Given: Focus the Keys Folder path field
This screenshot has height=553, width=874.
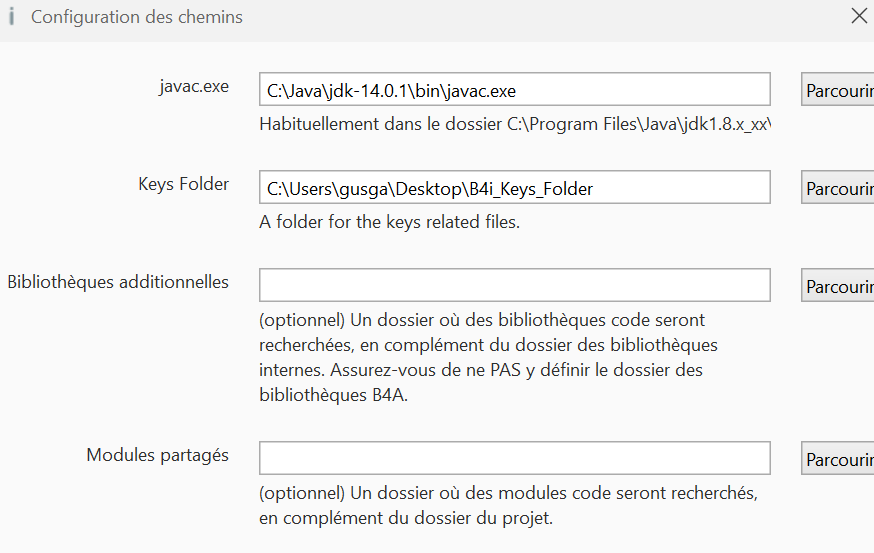Looking at the screenshot, I should click(514, 187).
